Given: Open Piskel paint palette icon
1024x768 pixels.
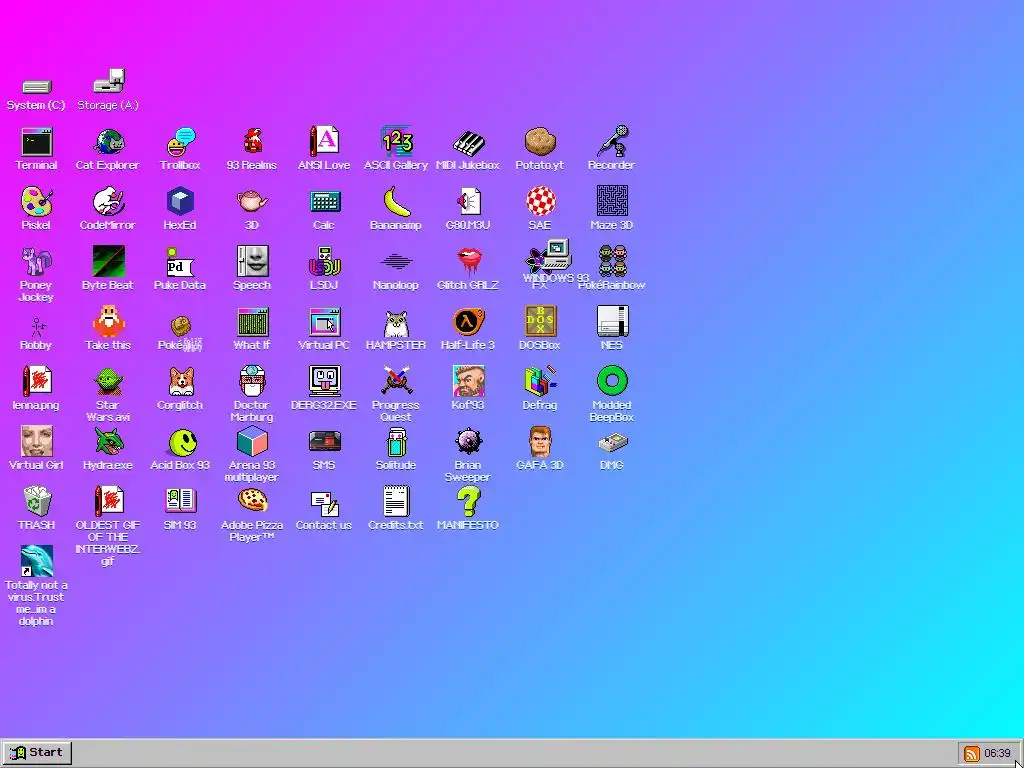Looking at the screenshot, I should point(36,202).
